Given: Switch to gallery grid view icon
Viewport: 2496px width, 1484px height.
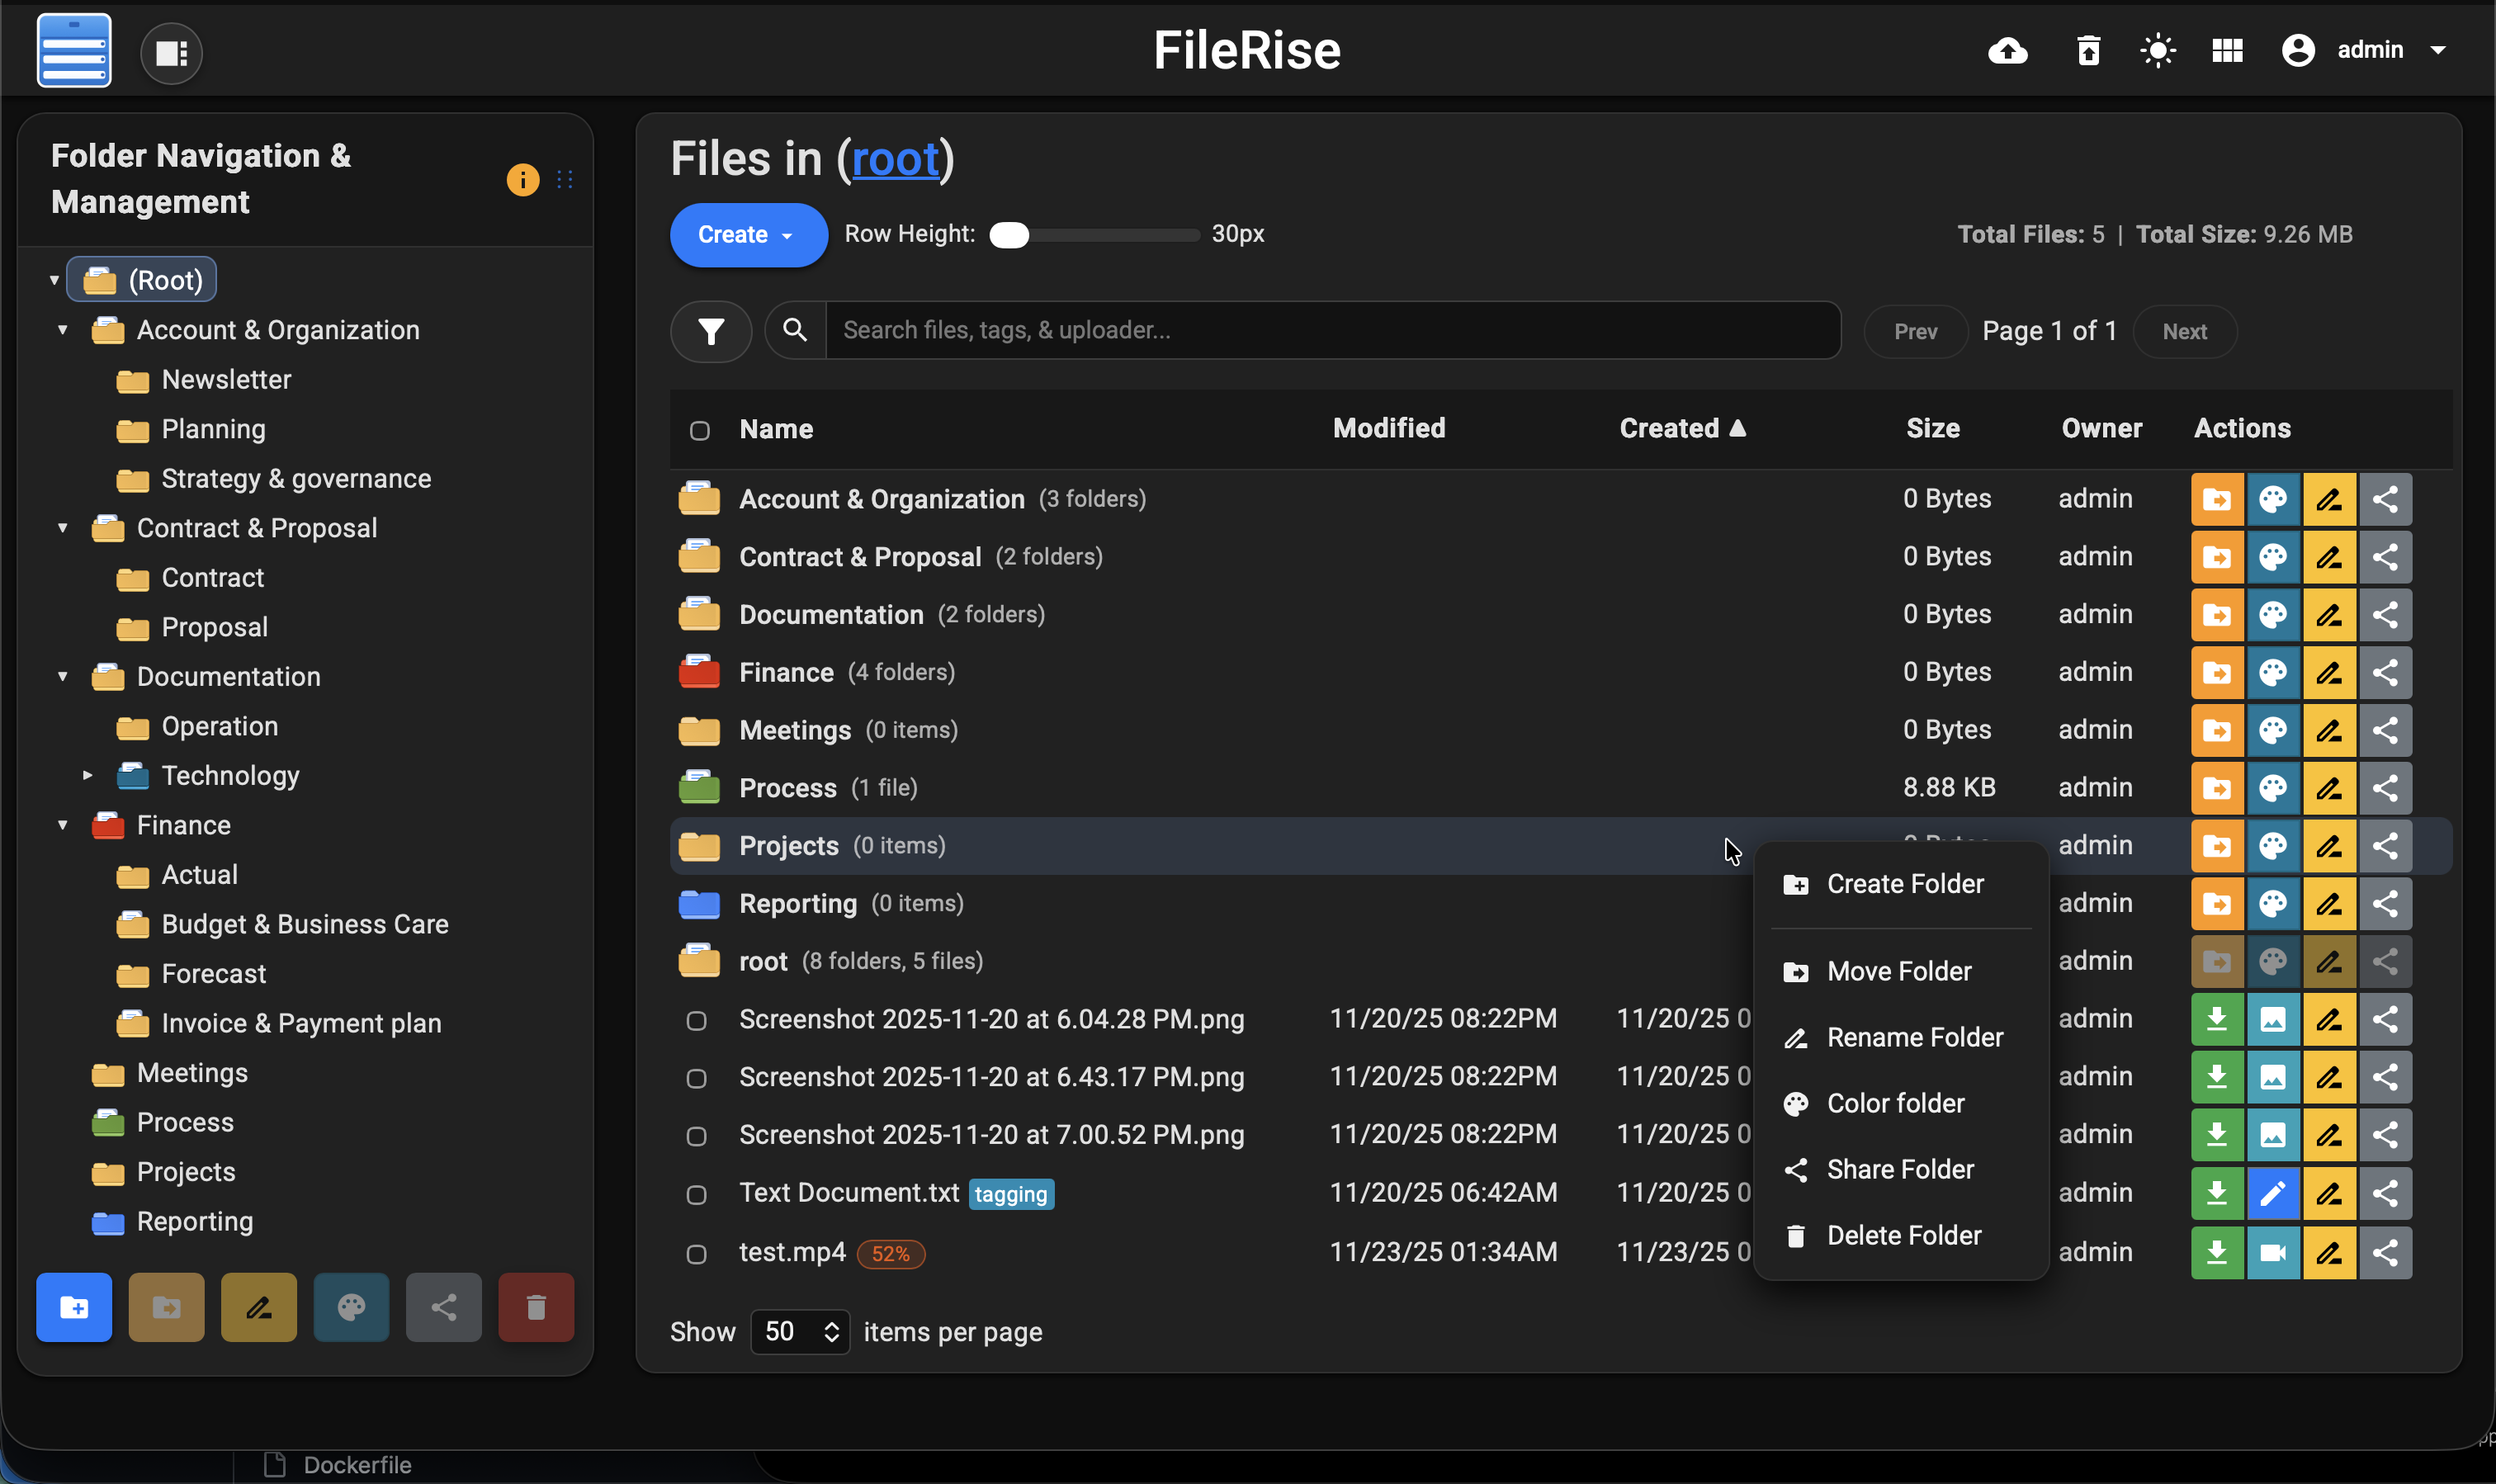Looking at the screenshot, I should coord(2227,50).
